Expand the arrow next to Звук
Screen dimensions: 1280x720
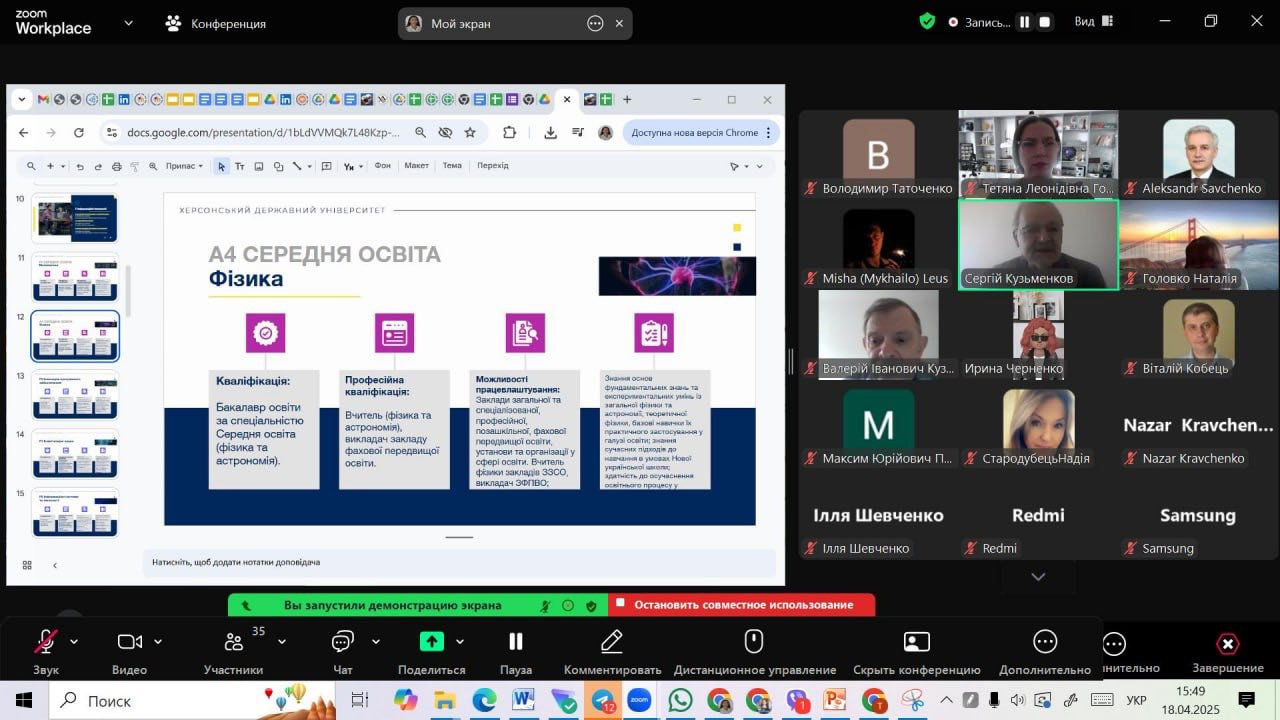(x=74, y=642)
